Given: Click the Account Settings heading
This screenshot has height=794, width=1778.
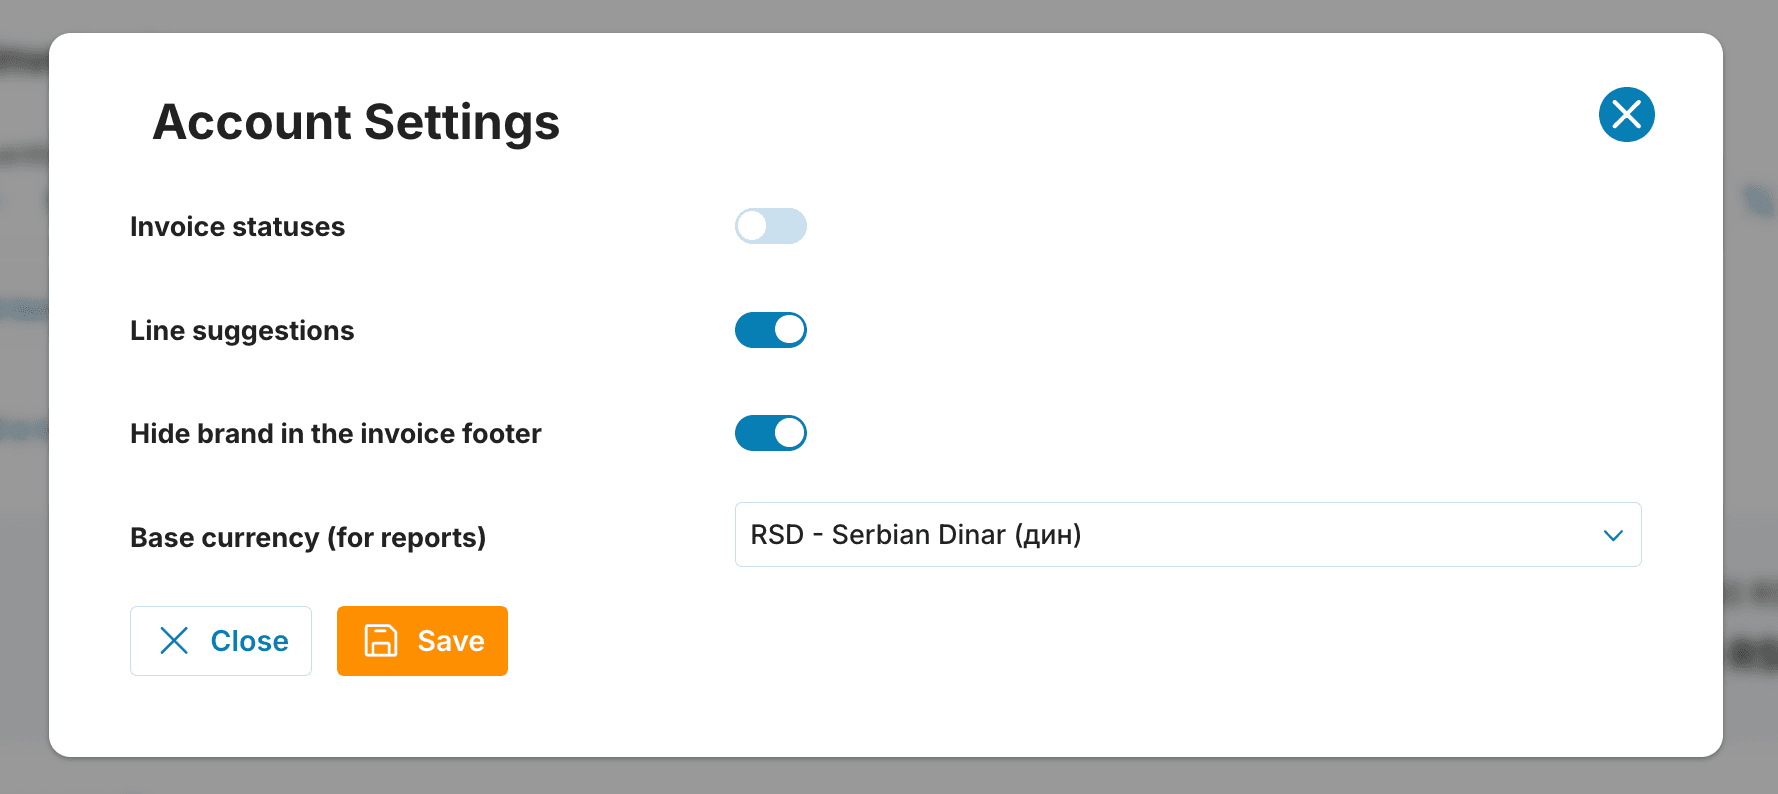Looking at the screenshot, I should pos(356,122).
